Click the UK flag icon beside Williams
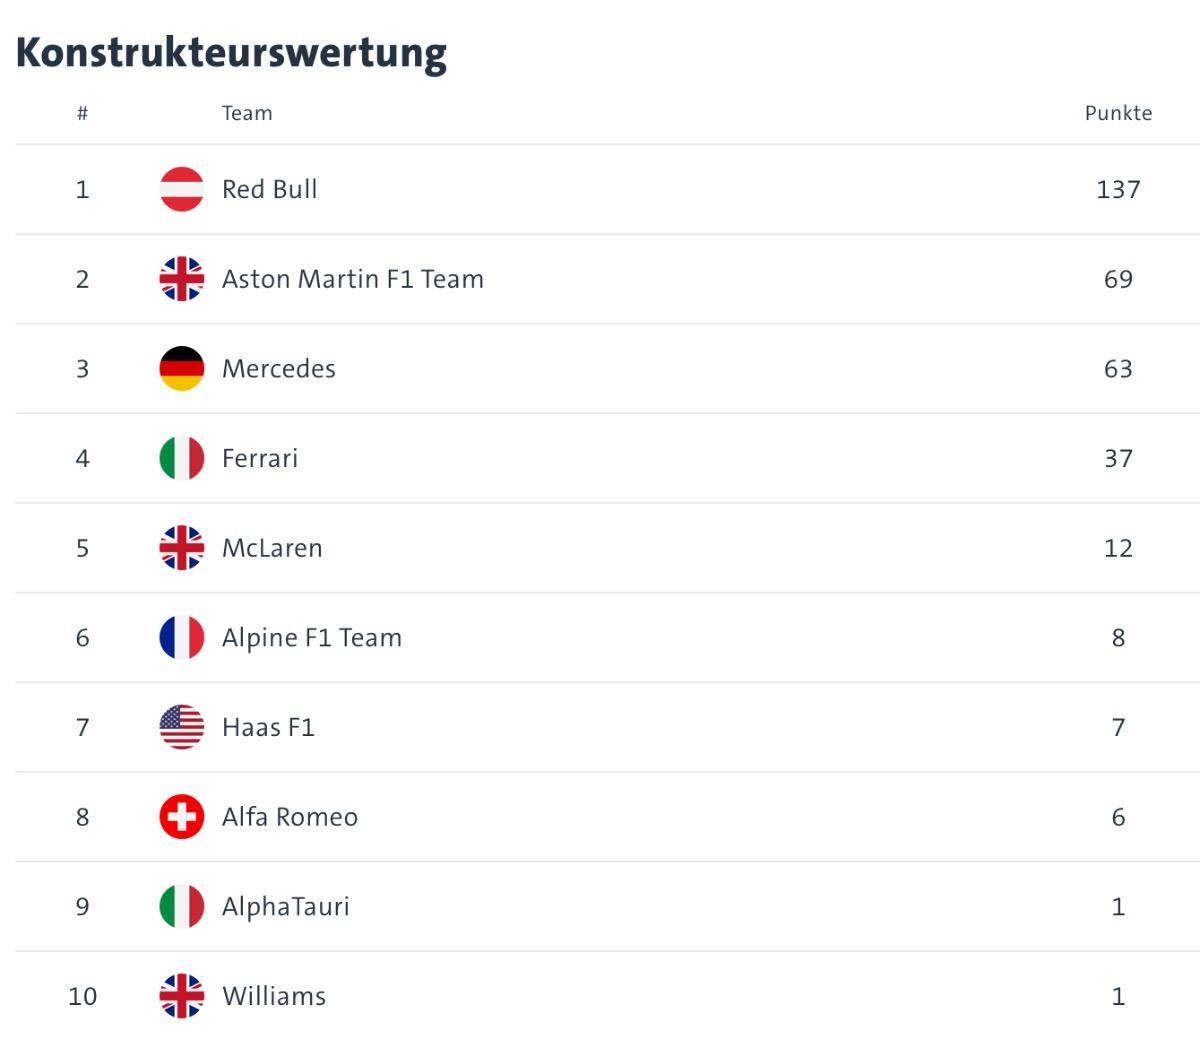The width and height of the screenshot is (1200, 1039). 182,996
